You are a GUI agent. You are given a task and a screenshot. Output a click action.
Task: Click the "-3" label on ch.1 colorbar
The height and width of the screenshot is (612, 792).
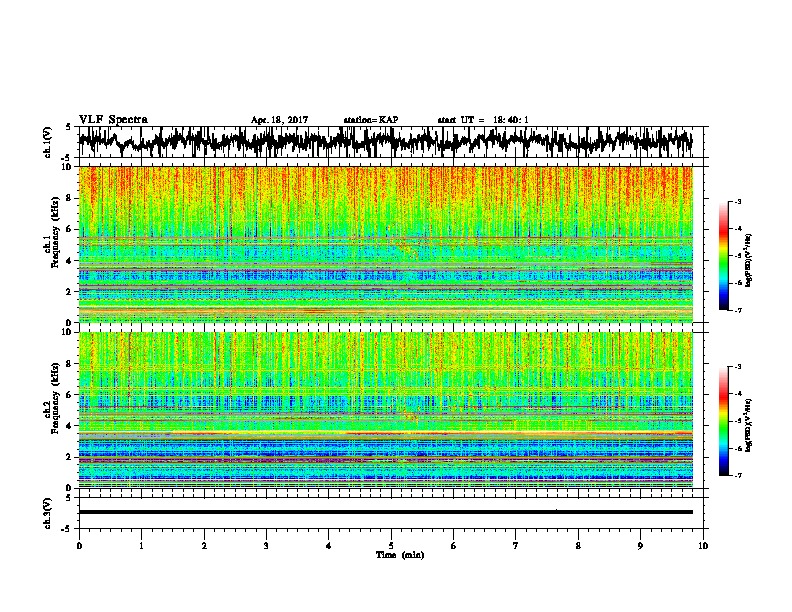coord(738,202)
